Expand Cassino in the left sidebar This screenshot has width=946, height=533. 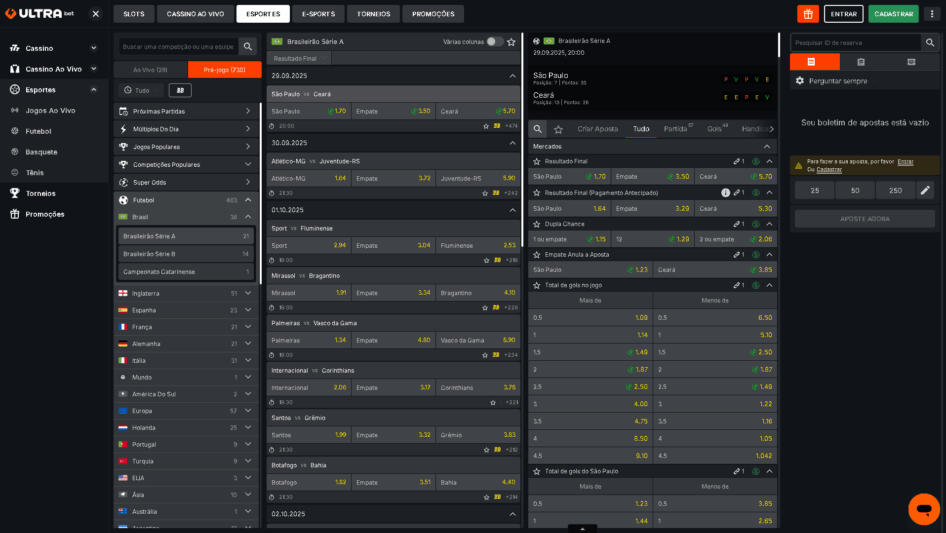coord(93,48)
